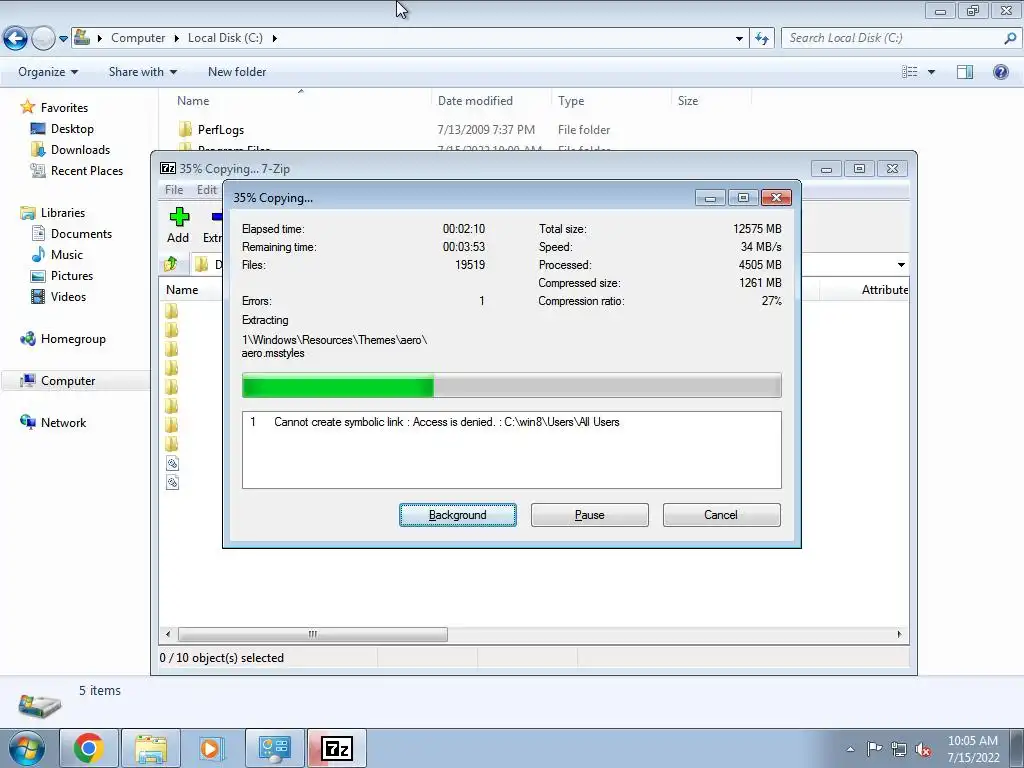The width and height of the screenshot is (1024, 768).
Task: Click the Background button
Action: point(458,515)
